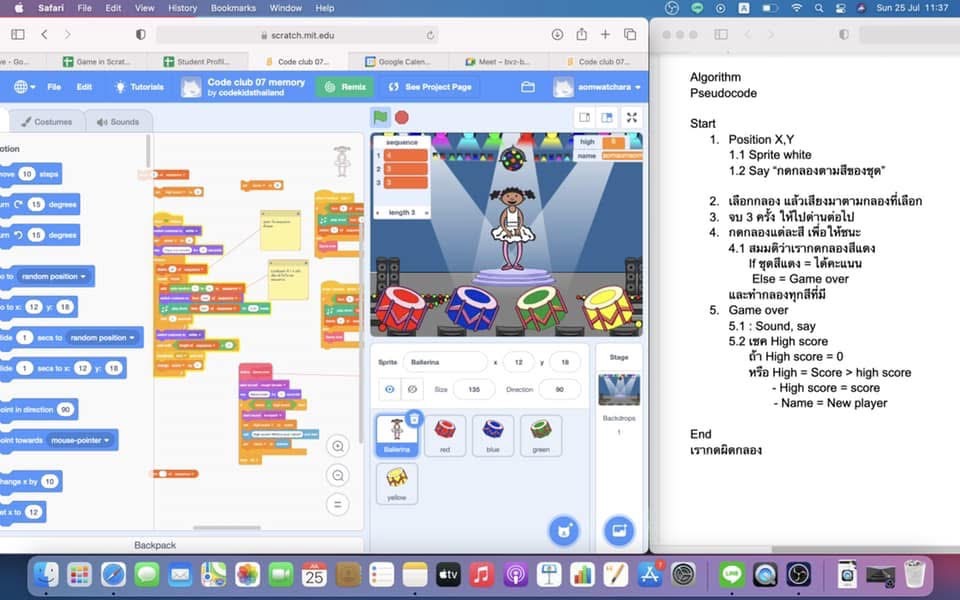Click the Remix button
Viewport: 960px width, 600px height.
pyautogui.click(x=345, y=87)
